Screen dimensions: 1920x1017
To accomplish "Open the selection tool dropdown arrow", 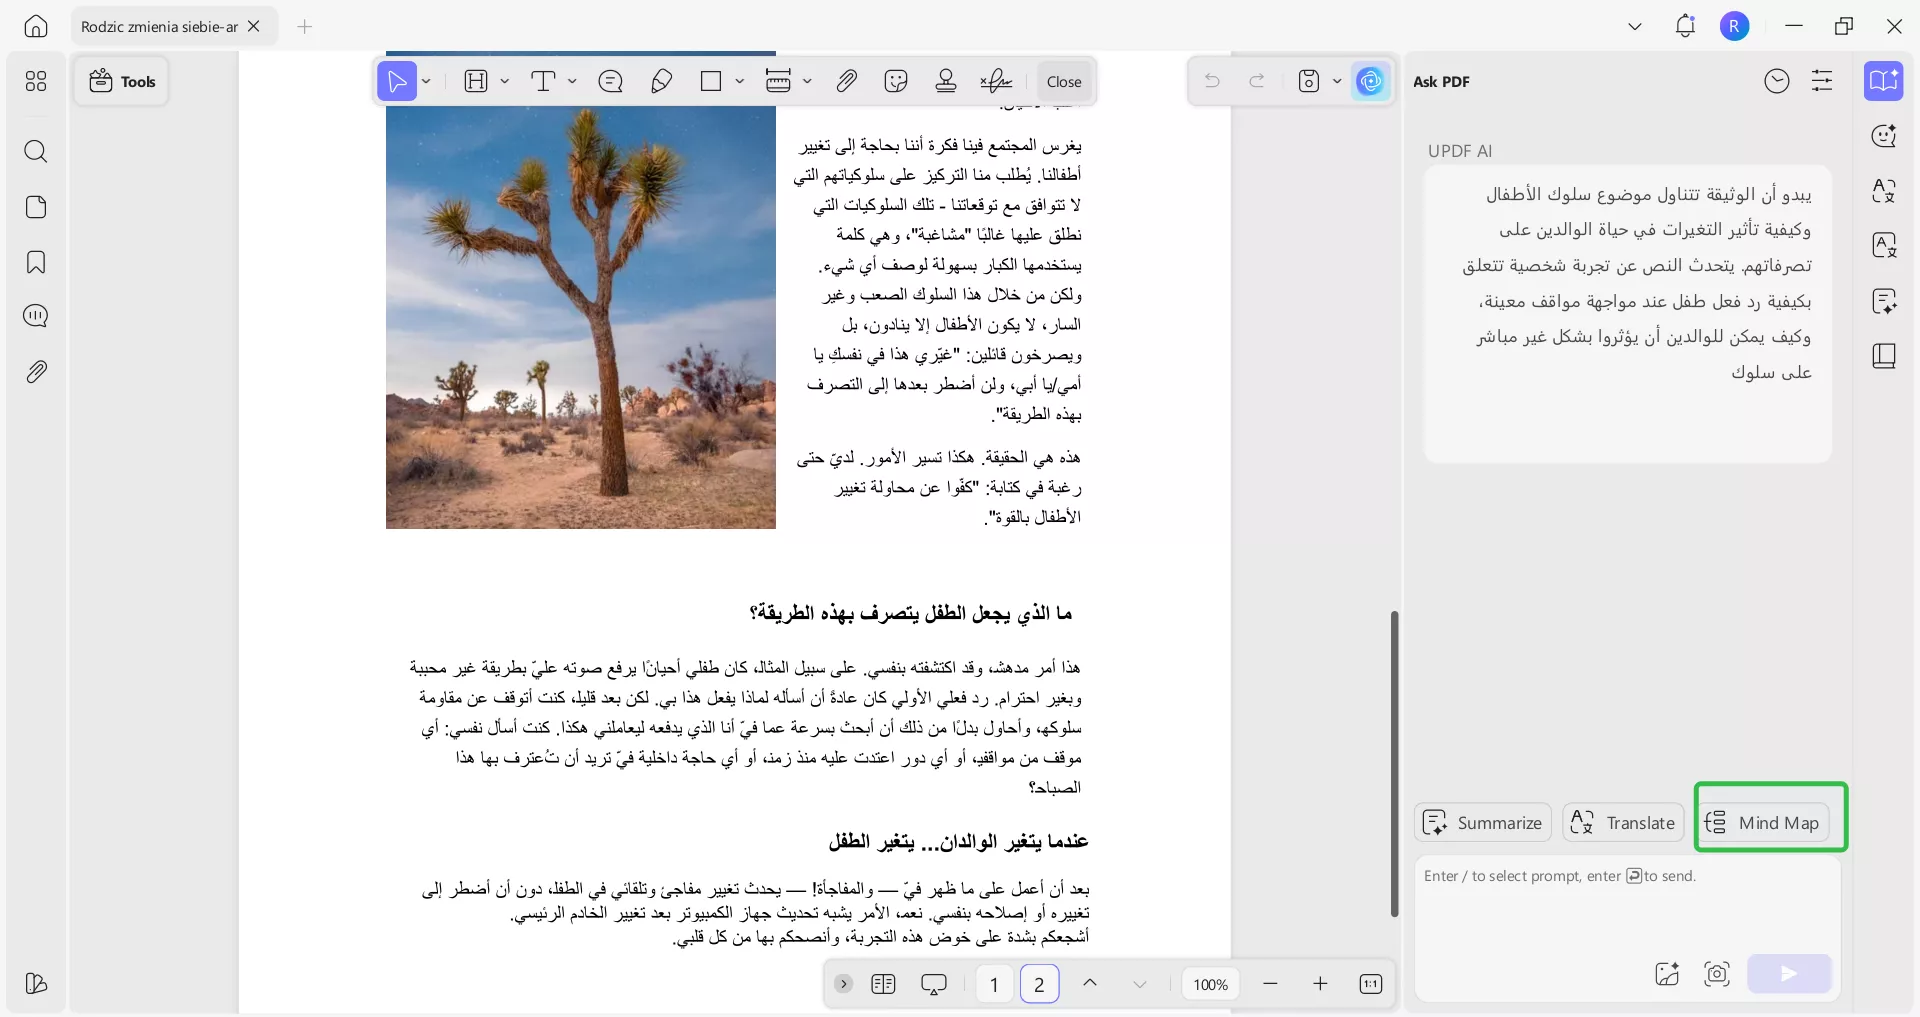I will (x=425, y=81).
